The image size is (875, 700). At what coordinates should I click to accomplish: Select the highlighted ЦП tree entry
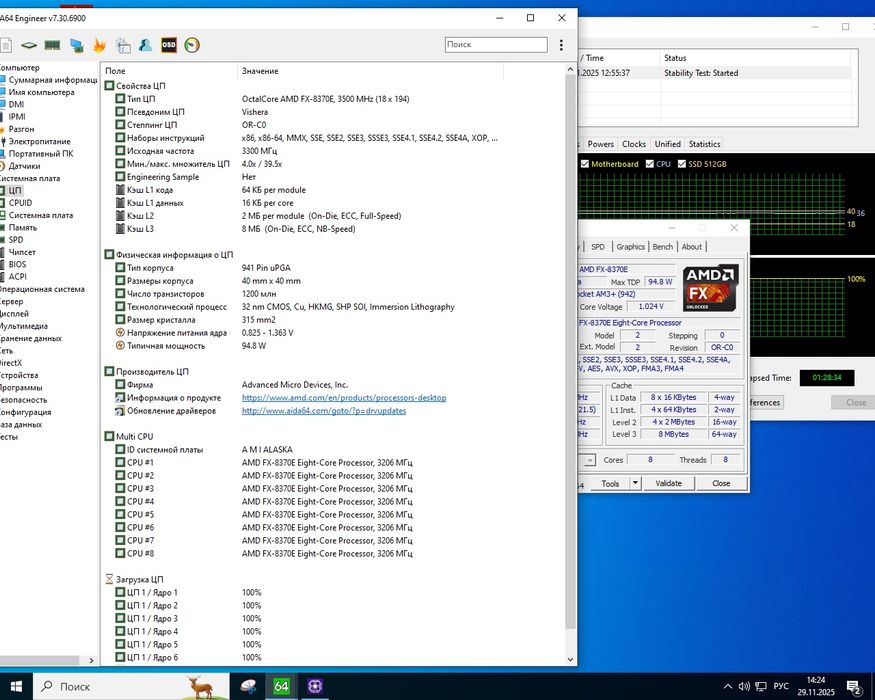tap(15, 190)
